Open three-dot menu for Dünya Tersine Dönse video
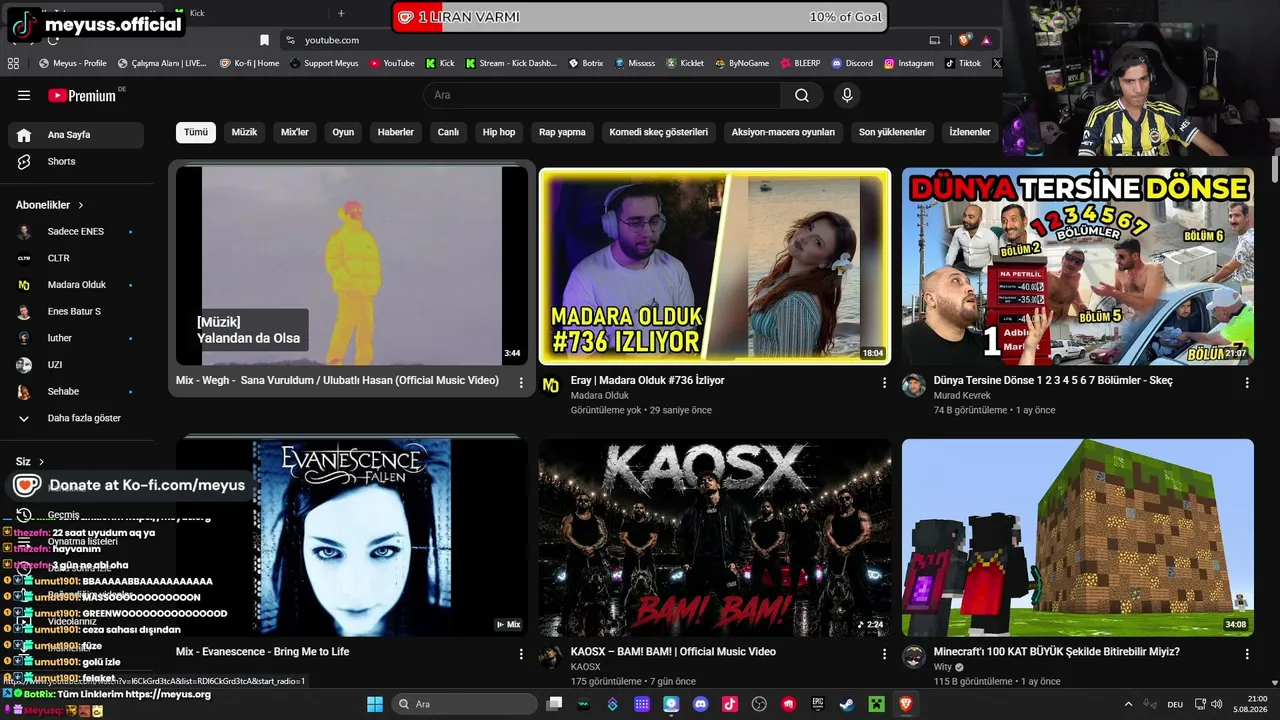This screenshot has width=1280, height=720. point(1247,382)
